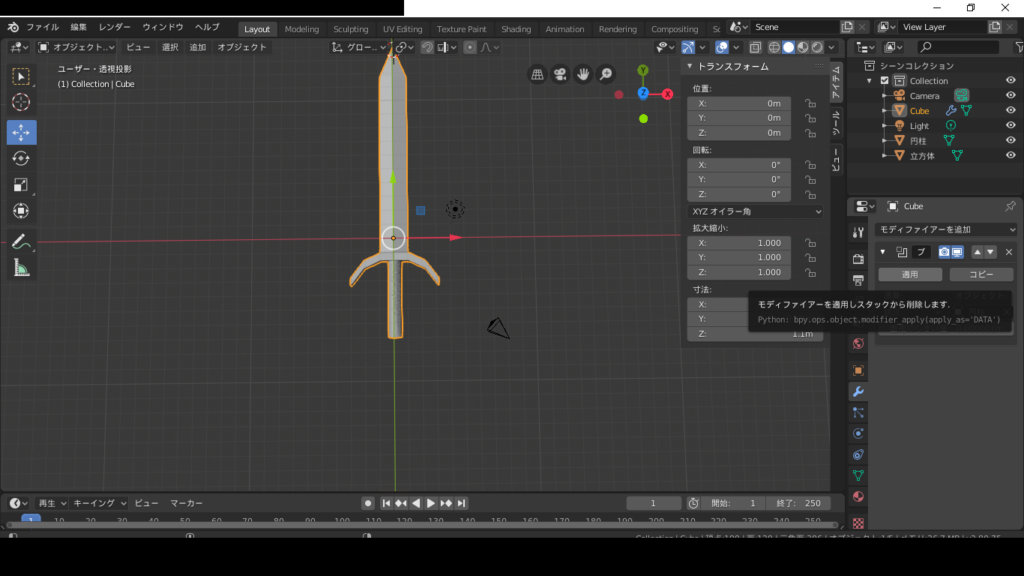Pick the Annotate pencil tool

tap(21, 241)
